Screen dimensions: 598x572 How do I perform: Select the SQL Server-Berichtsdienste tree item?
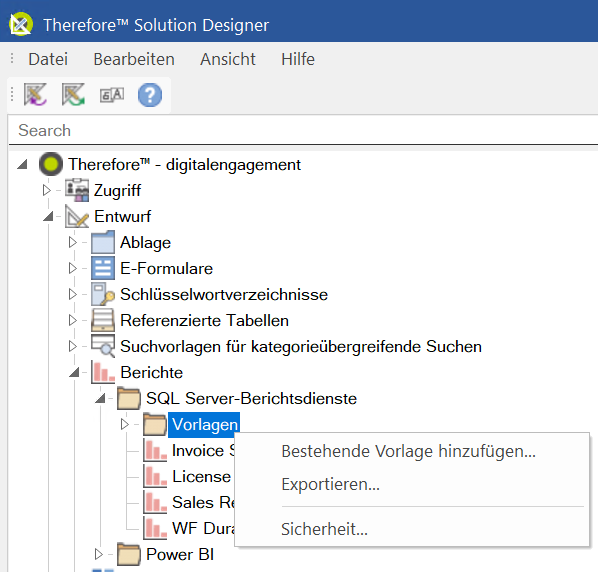[x=251, y=398]
